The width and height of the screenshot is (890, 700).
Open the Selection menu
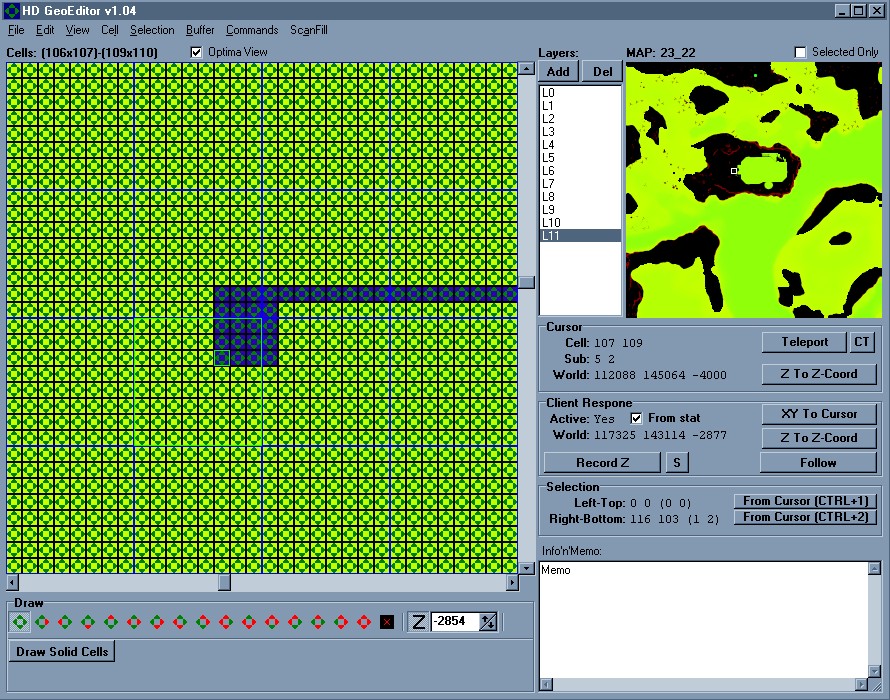click(152, 30)
